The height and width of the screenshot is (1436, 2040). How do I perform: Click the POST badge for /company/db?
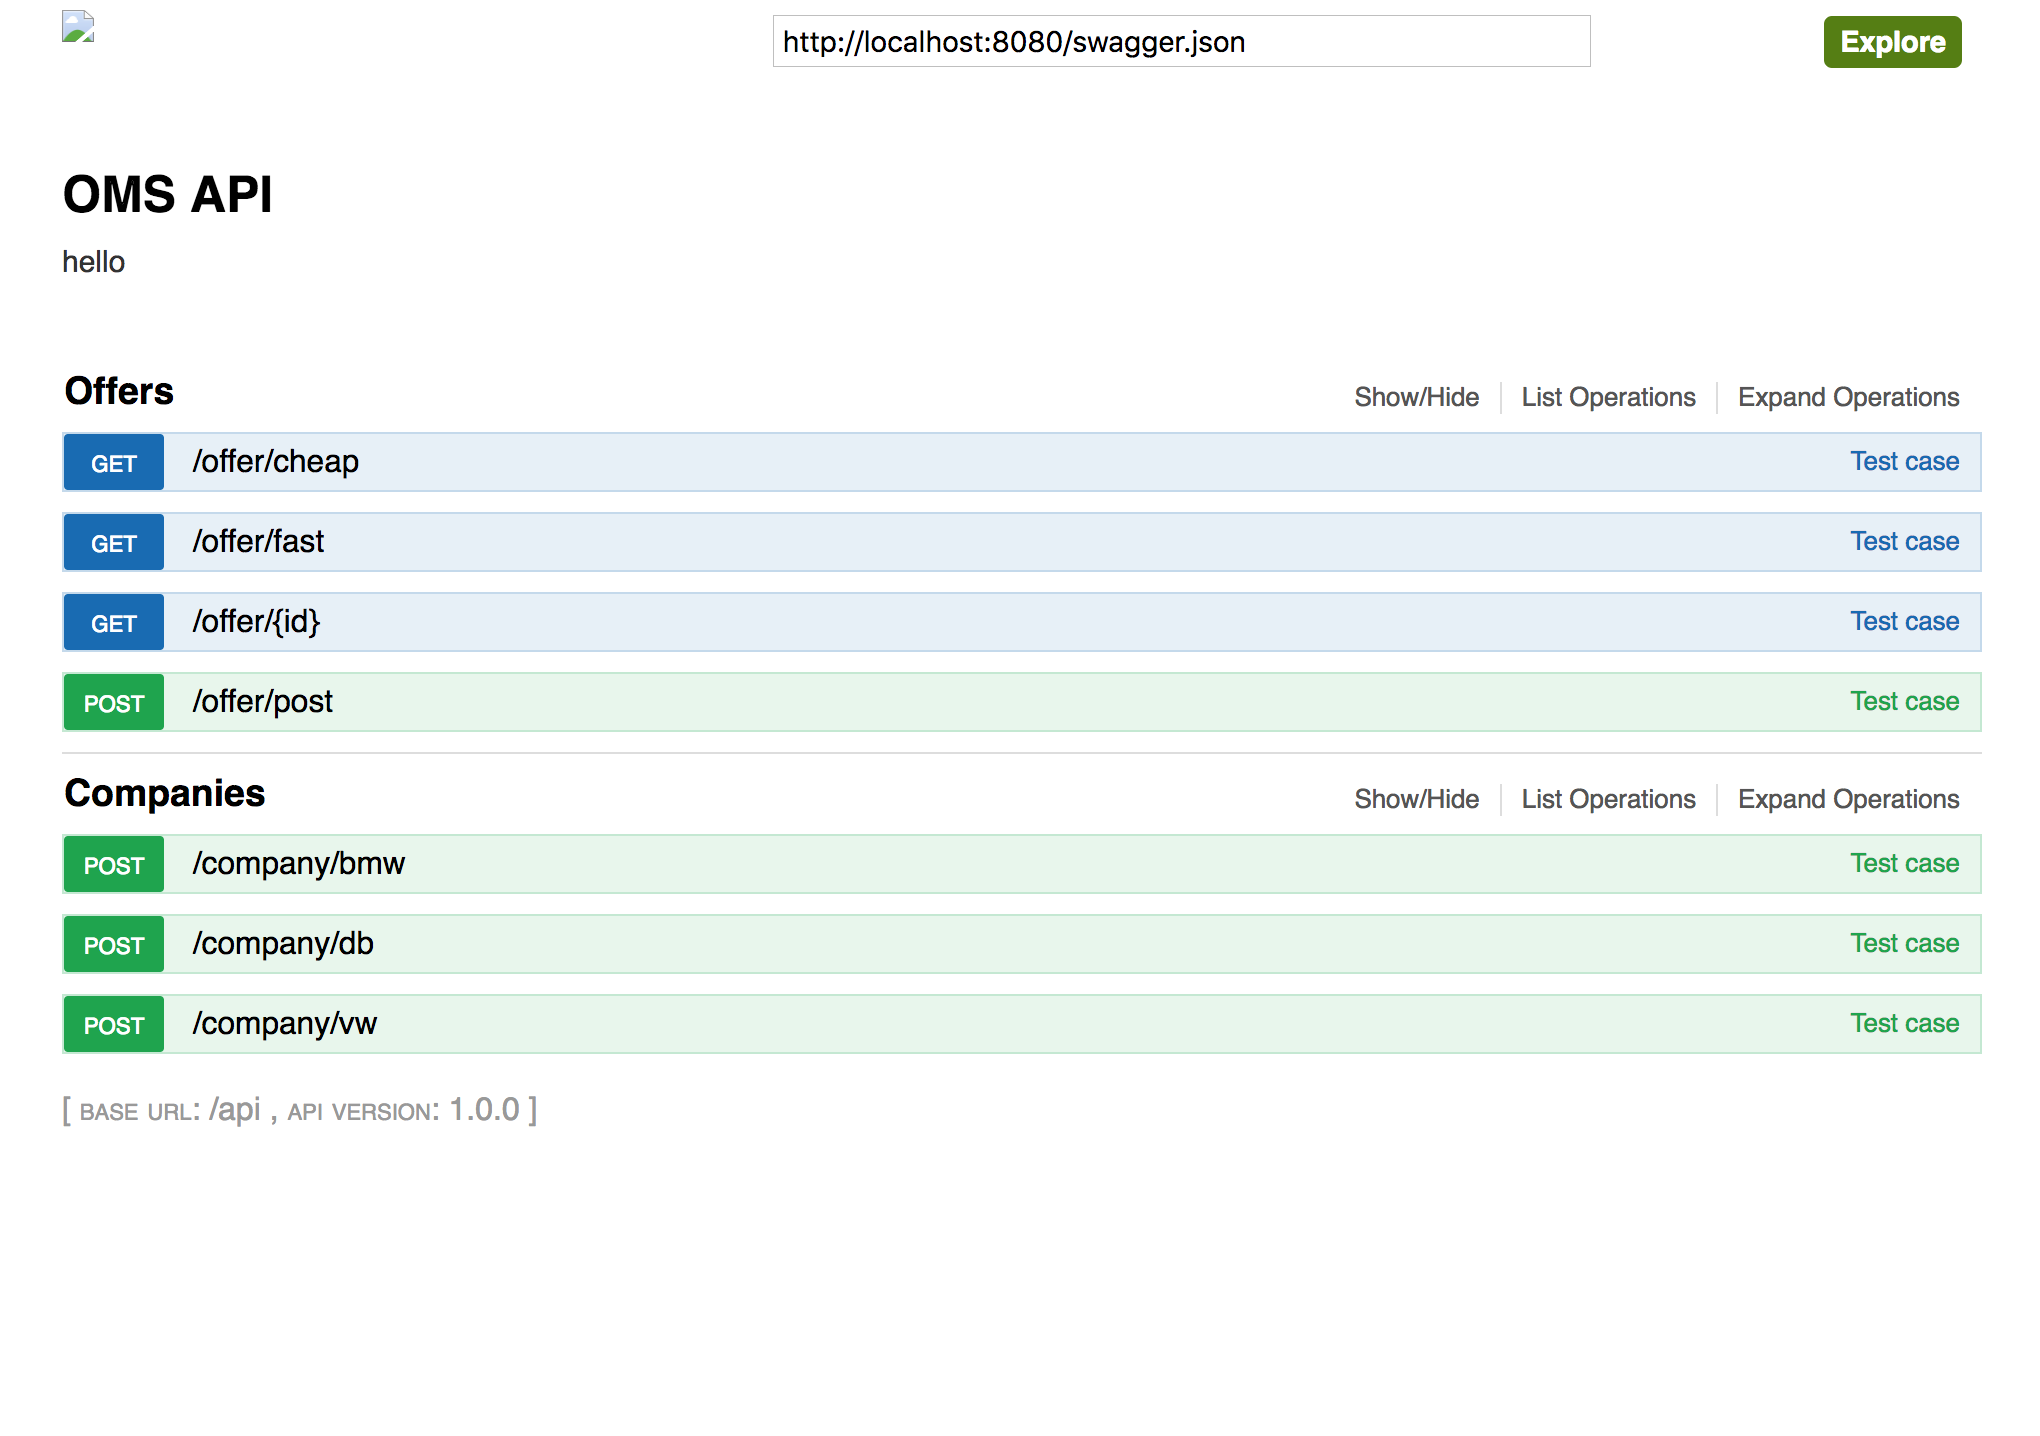(114, 945)
